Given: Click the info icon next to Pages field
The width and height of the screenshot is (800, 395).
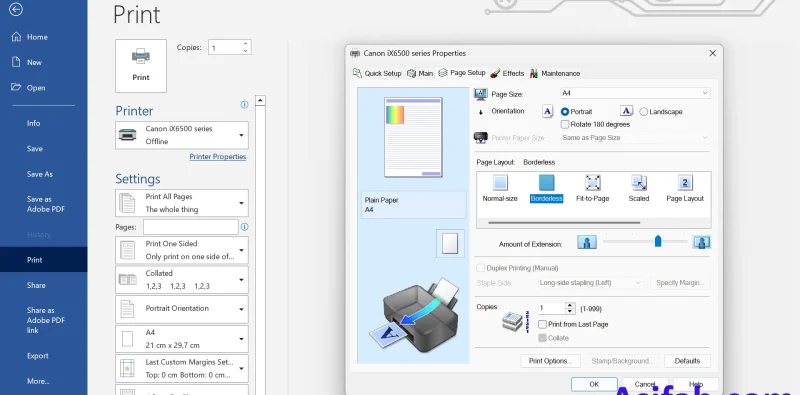Looking at the screenshot, I should [x=244, y=227].
